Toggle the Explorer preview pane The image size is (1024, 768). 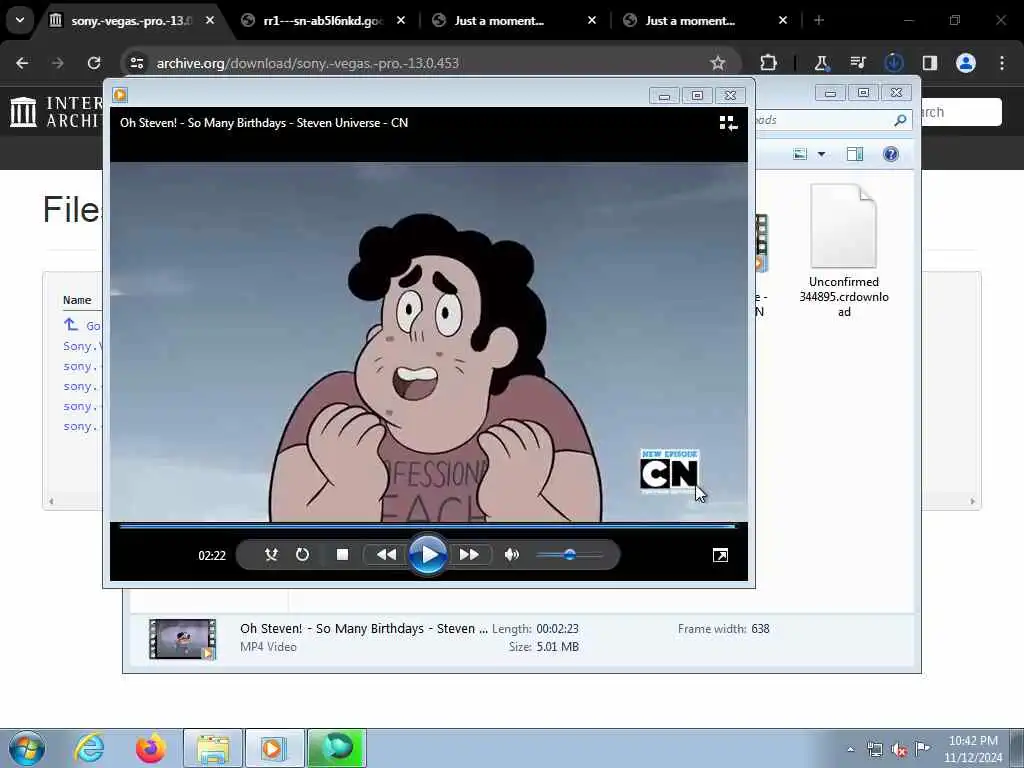[x=855, y=154]
